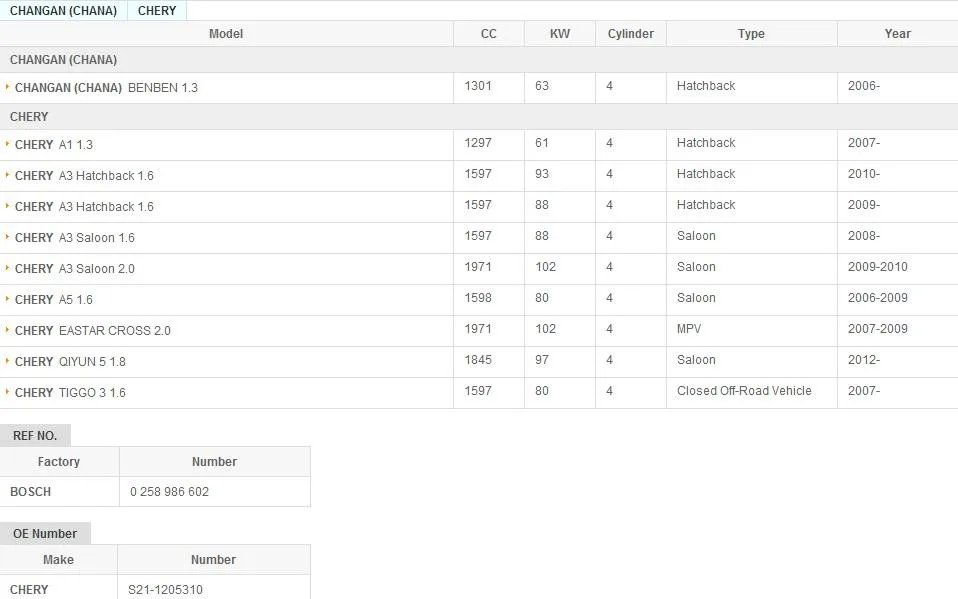Click the Model column header
Viewport: 958px width, 599px height.
(x=226, y=34)
